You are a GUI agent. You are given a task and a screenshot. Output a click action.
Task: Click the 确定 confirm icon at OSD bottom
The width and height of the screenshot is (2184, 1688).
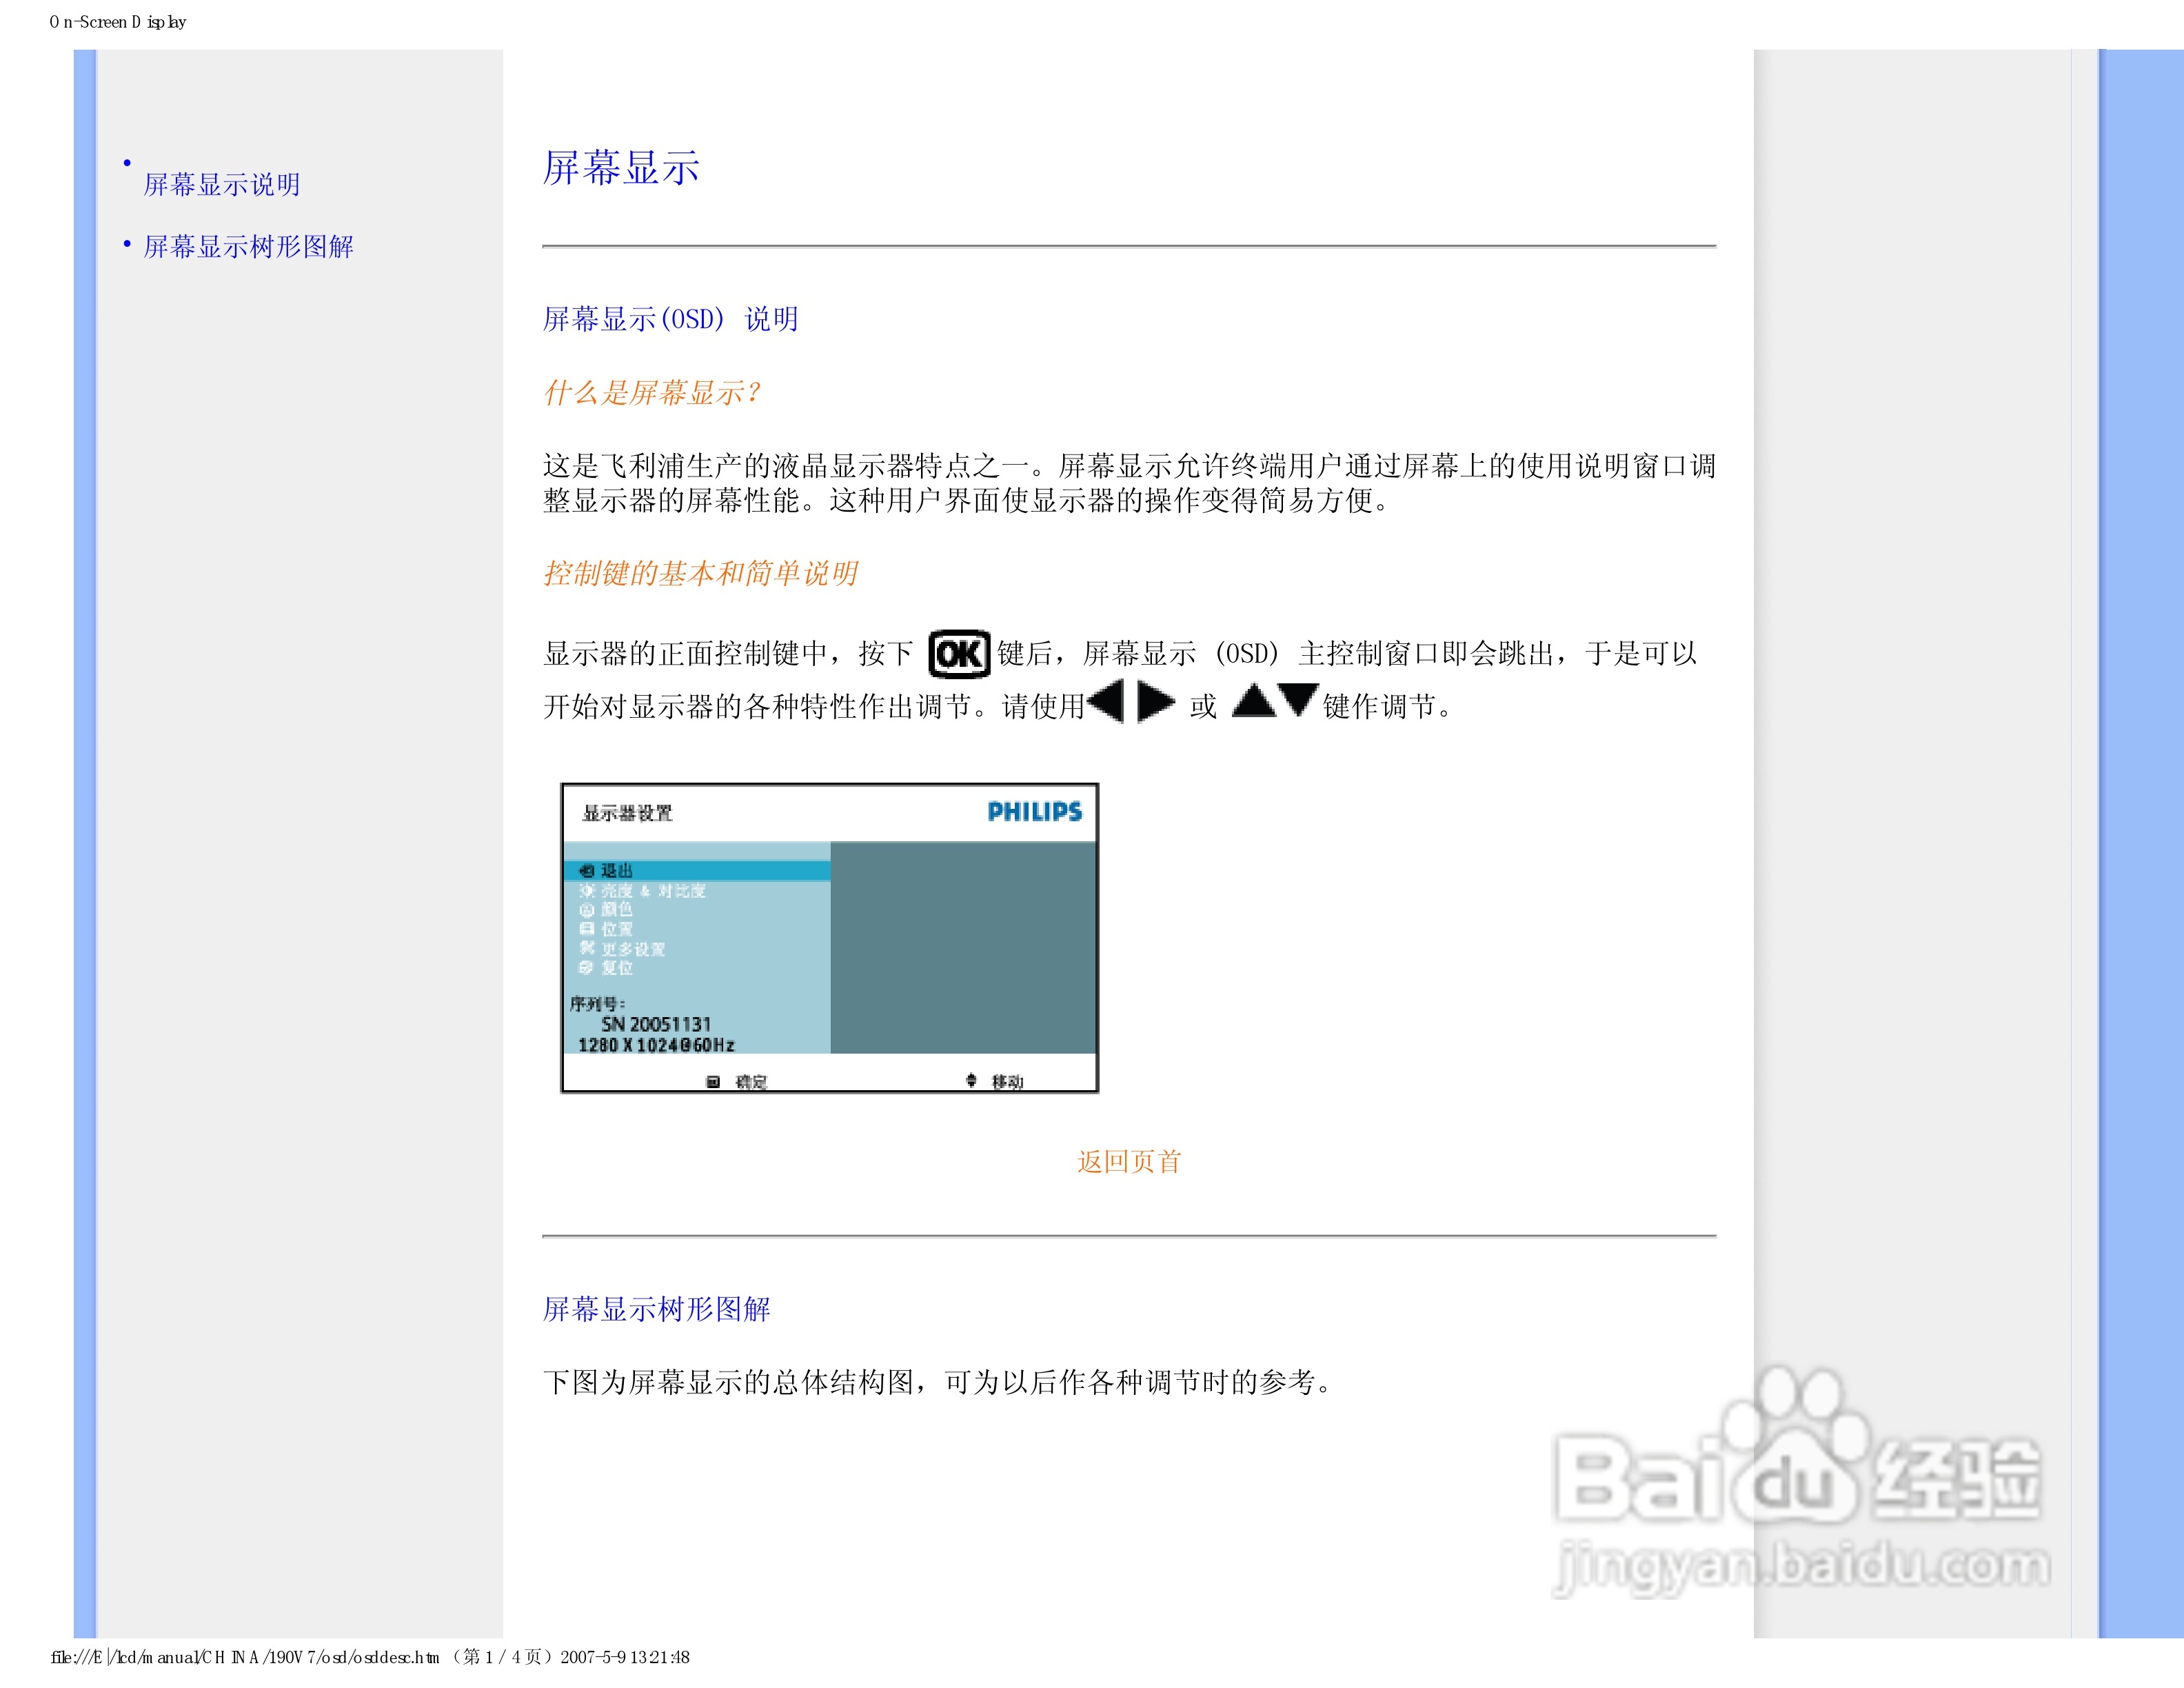tap(714, 1081)
